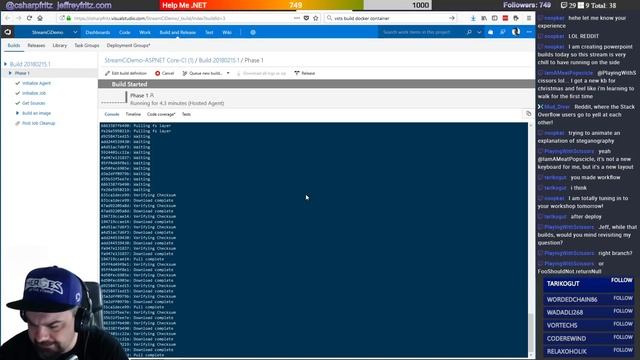Open the Firefox library icon

click(x=484, y=18)
